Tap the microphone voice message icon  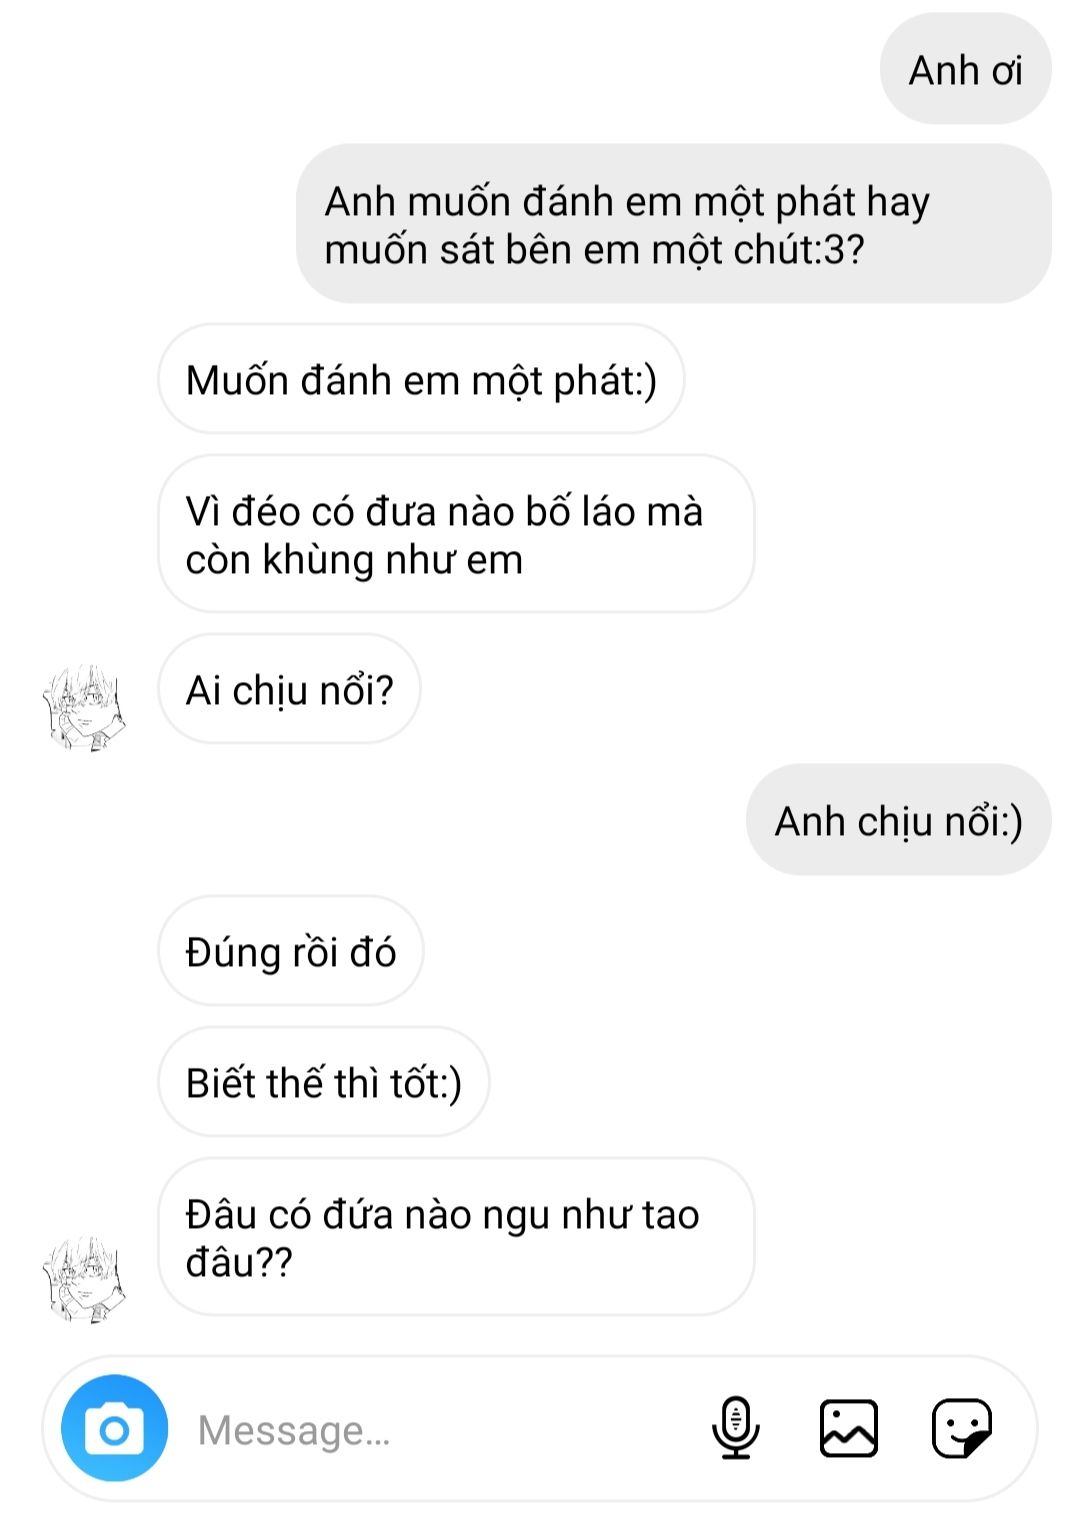[736, 1428]
